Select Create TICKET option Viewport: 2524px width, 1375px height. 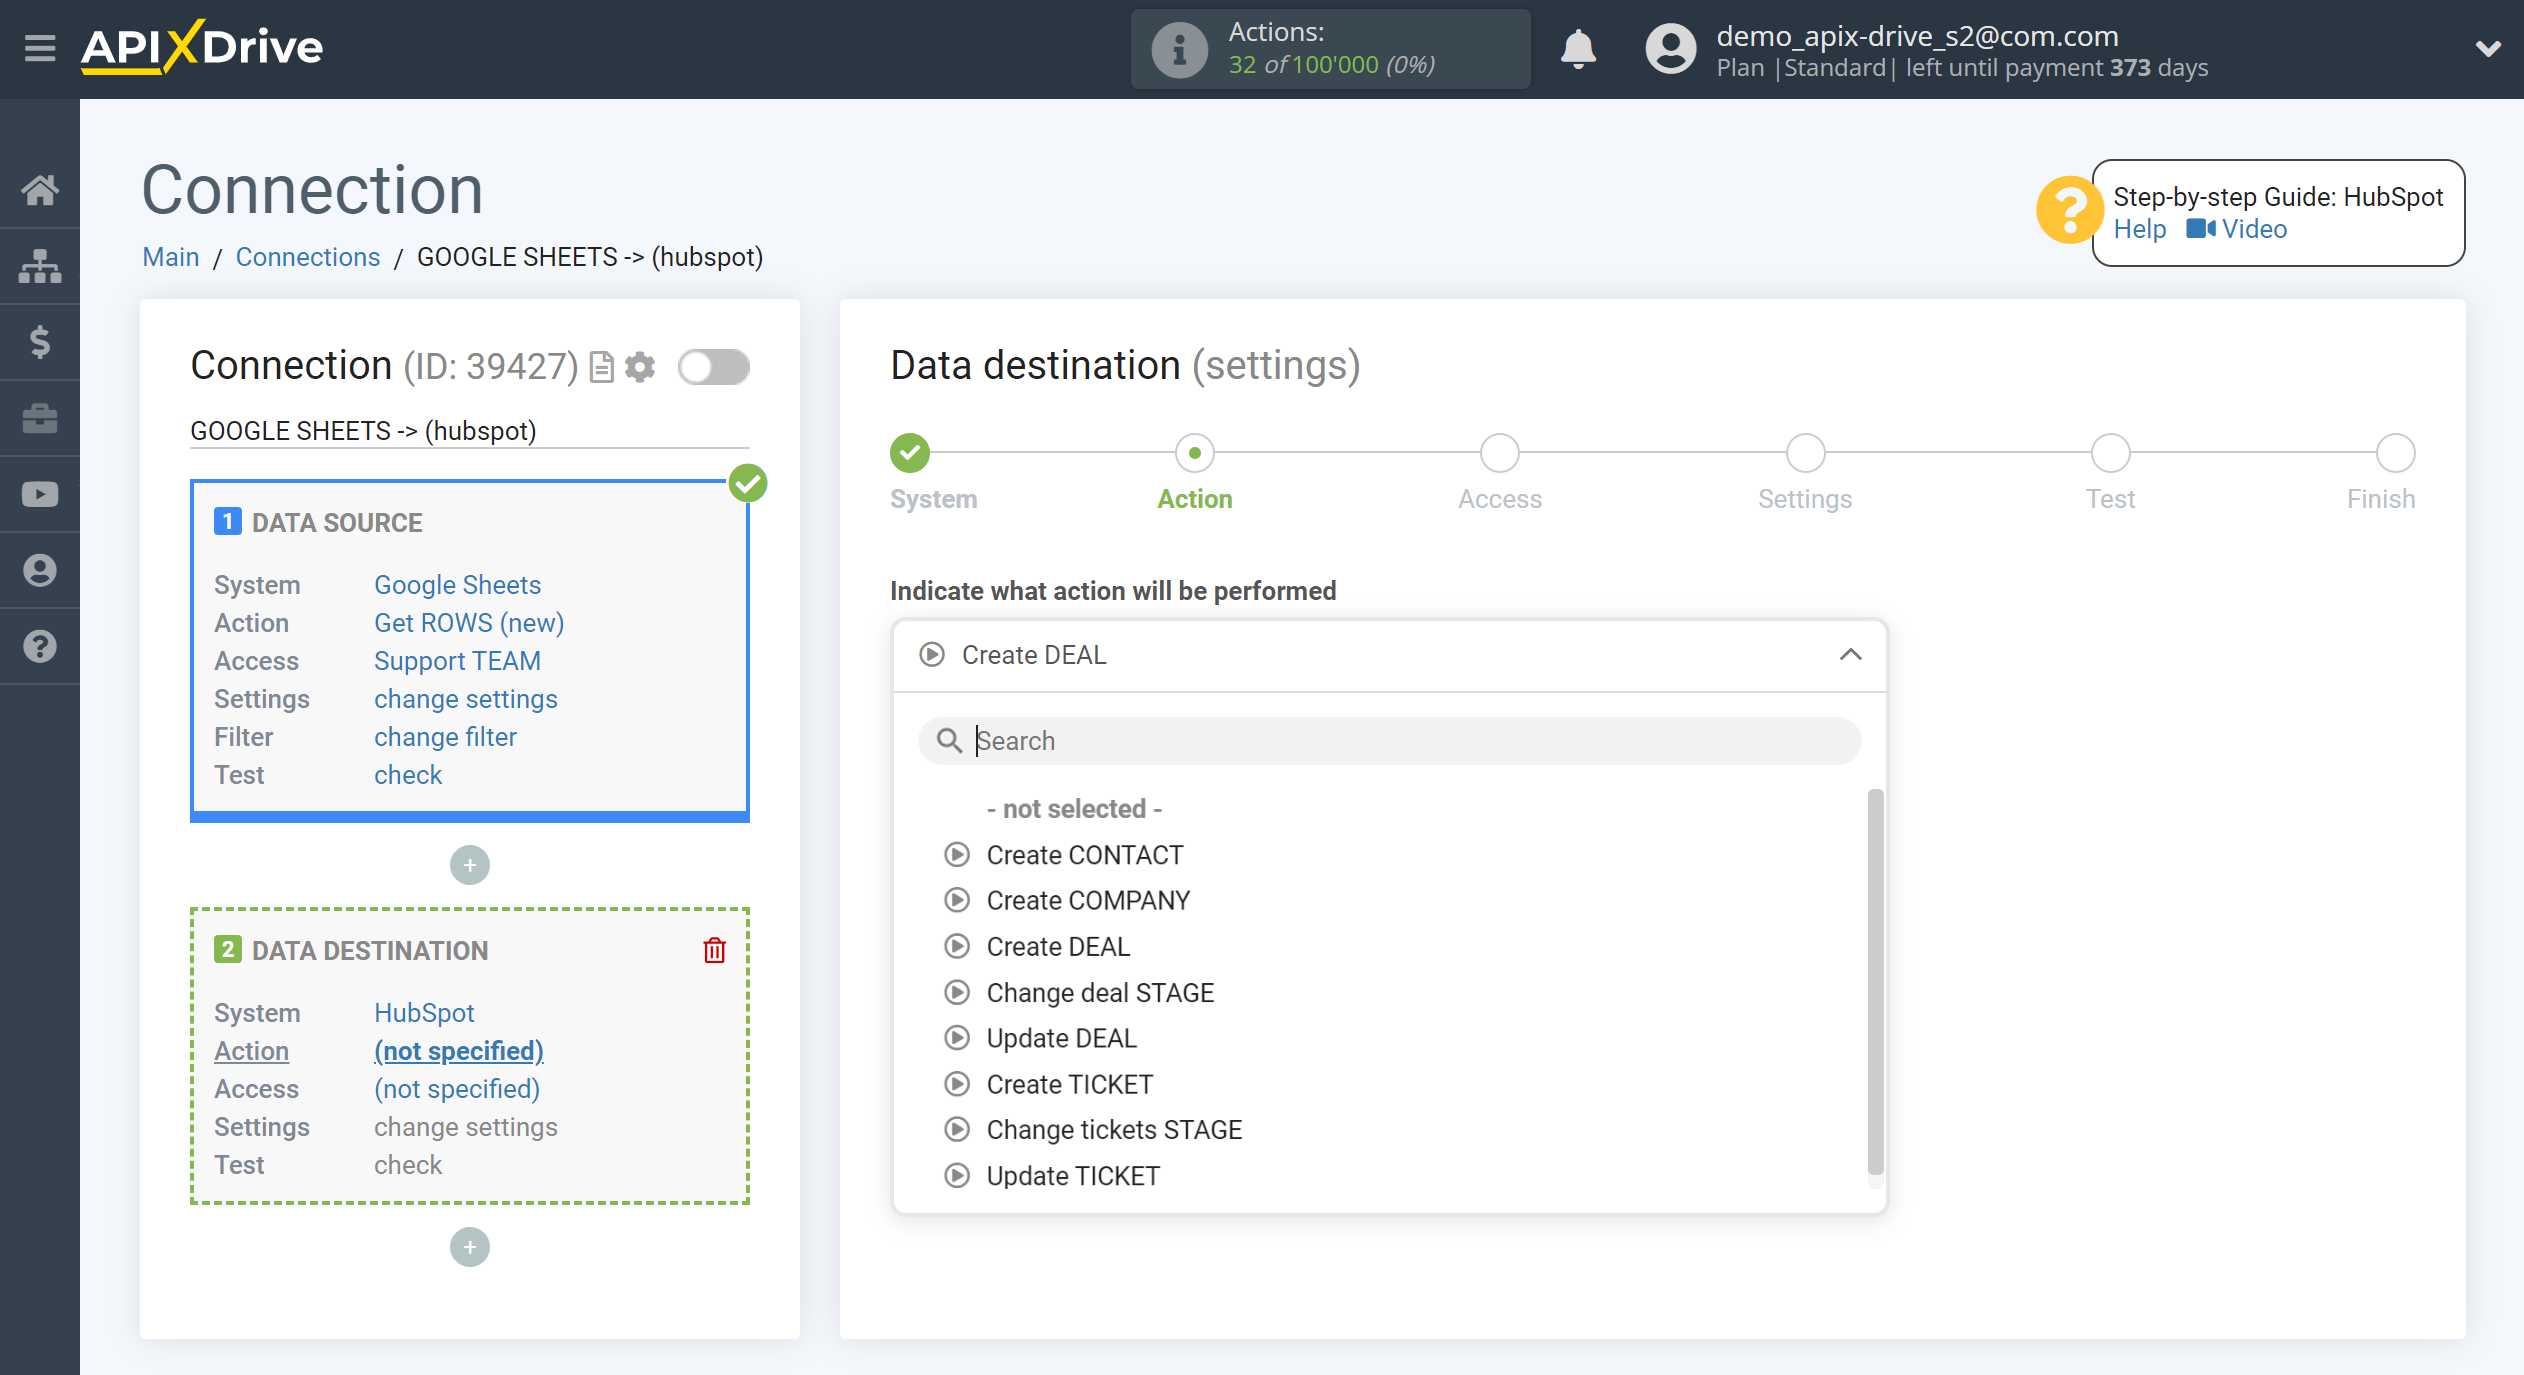[x=1069, y=1085]
